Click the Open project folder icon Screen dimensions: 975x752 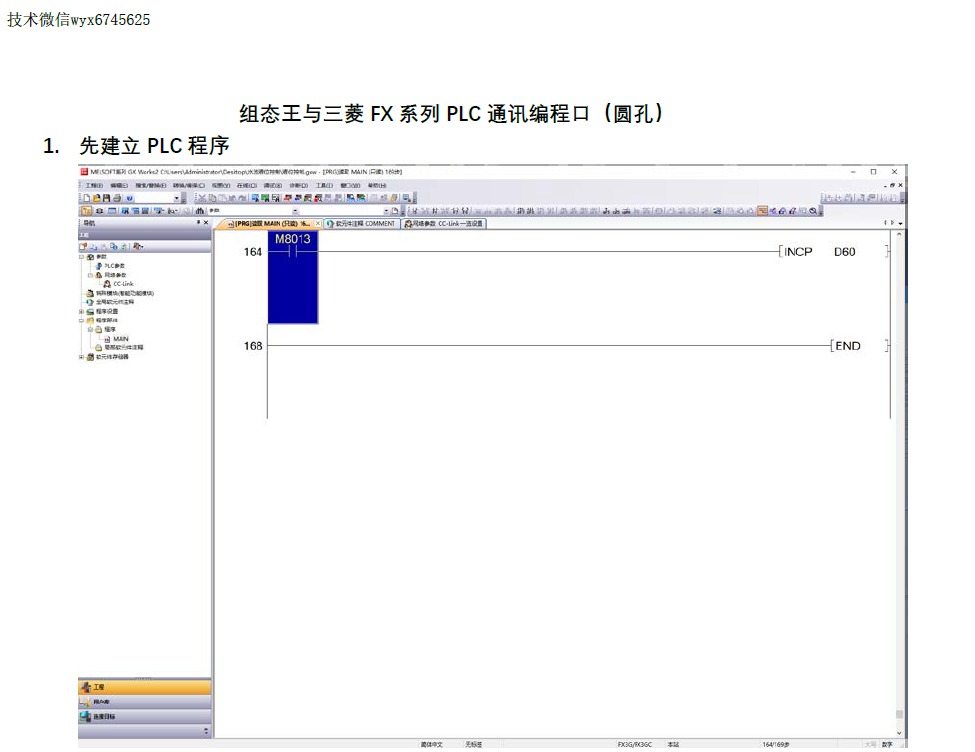(95, 198)
